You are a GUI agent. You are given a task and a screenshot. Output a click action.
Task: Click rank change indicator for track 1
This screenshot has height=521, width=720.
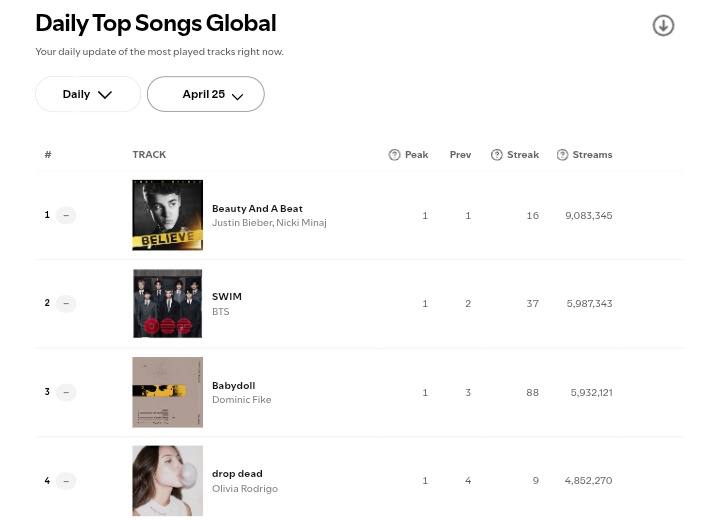pos(66,215)
